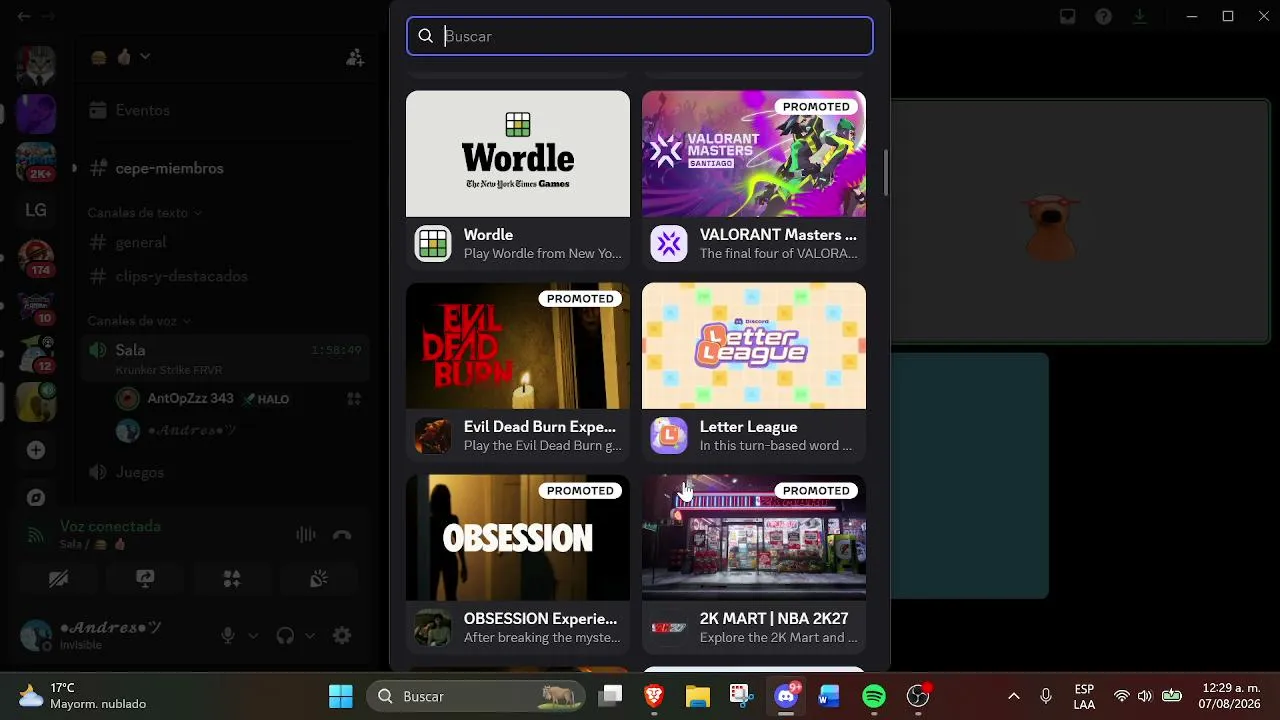Open the Evil Dead Burn banner
The image size is (1280, 720).
[518, 346]
